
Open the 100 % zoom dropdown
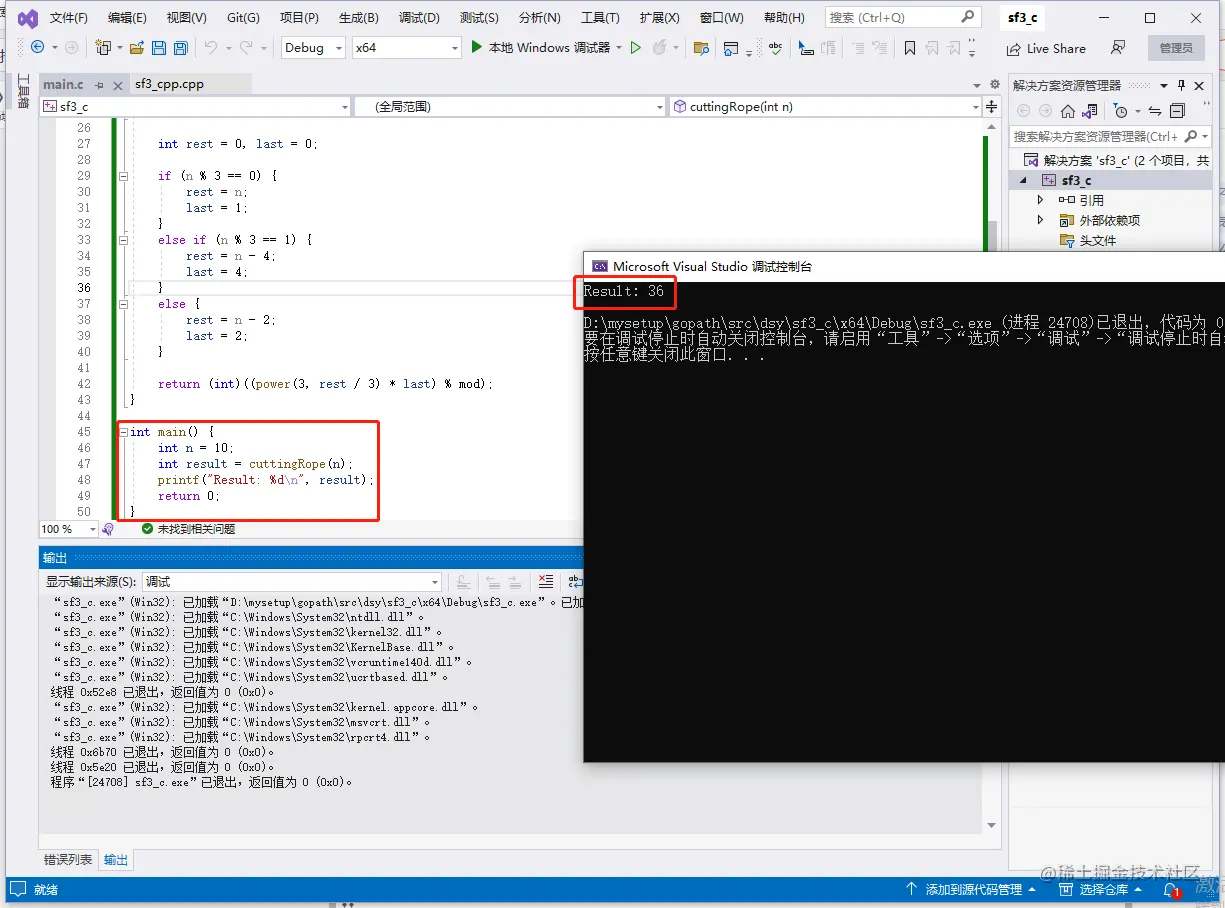68,529
